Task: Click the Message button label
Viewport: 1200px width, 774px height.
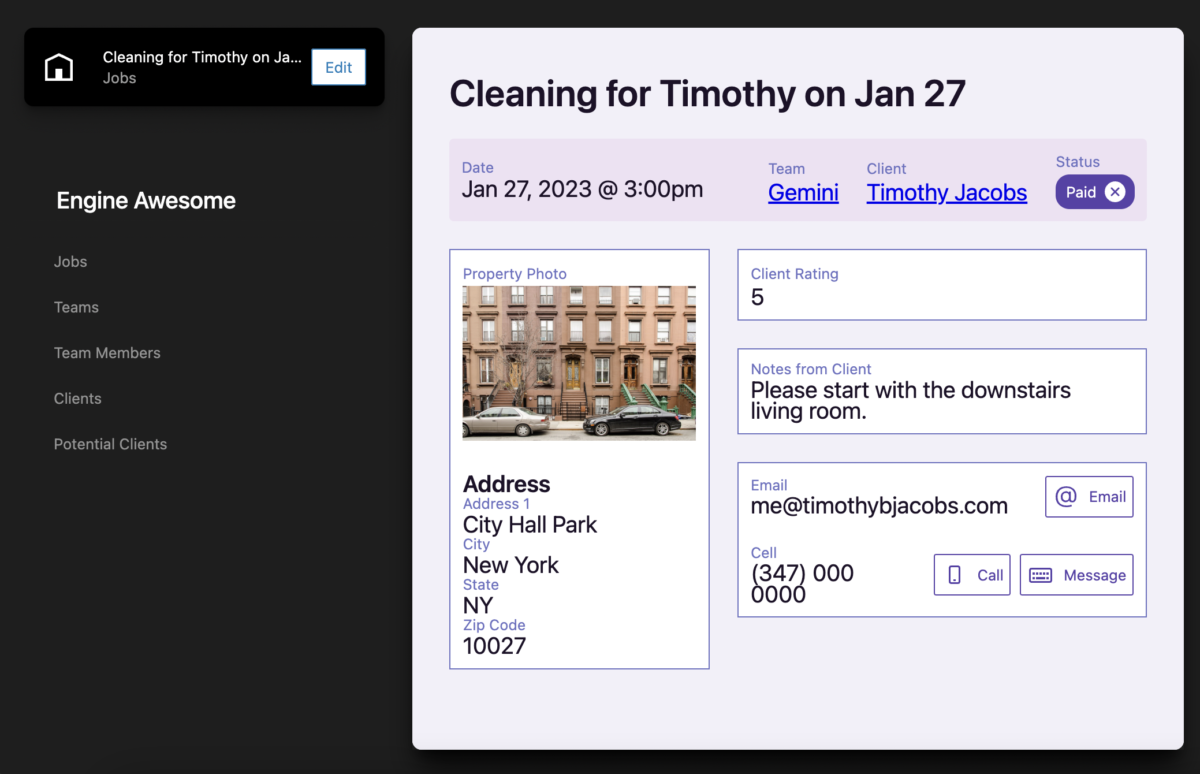Action: tap(1094, 575)
